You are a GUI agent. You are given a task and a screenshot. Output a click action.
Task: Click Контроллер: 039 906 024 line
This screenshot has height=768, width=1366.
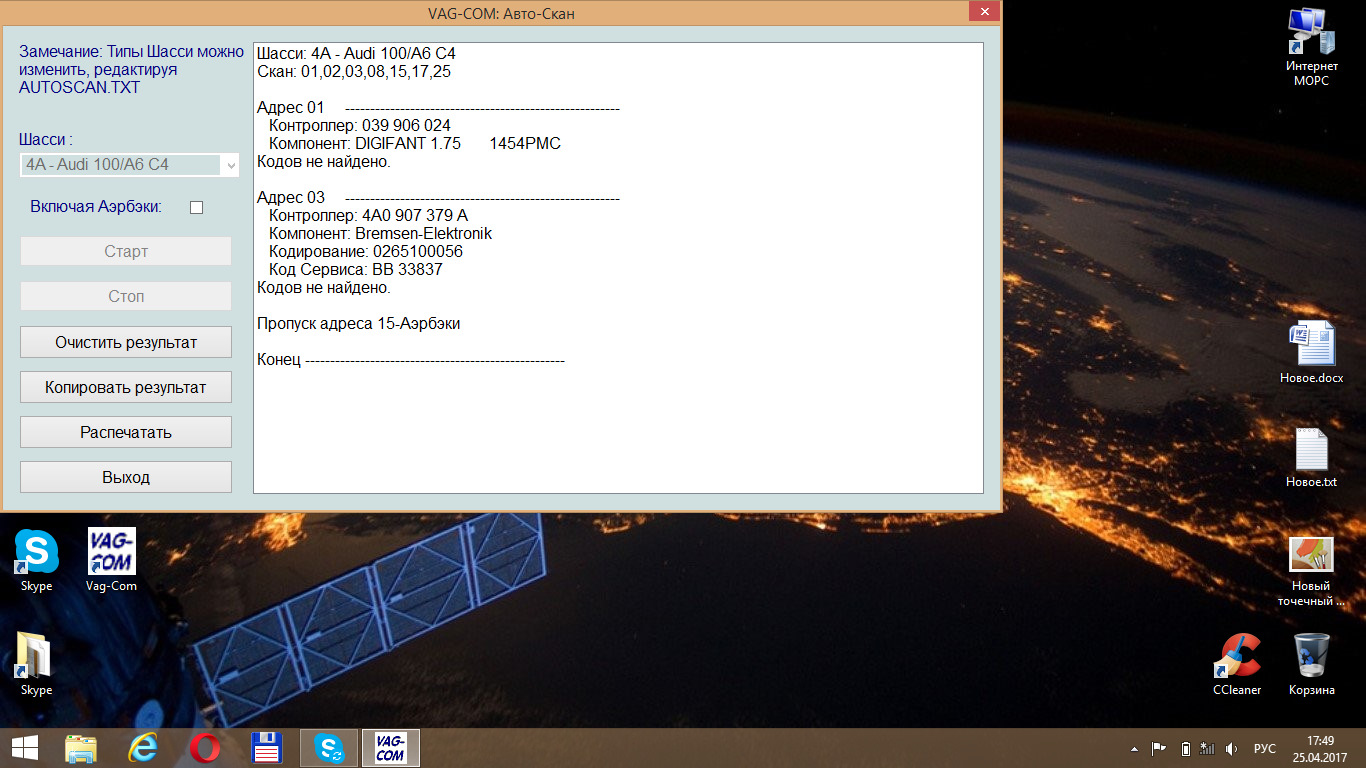coord(360,125)
